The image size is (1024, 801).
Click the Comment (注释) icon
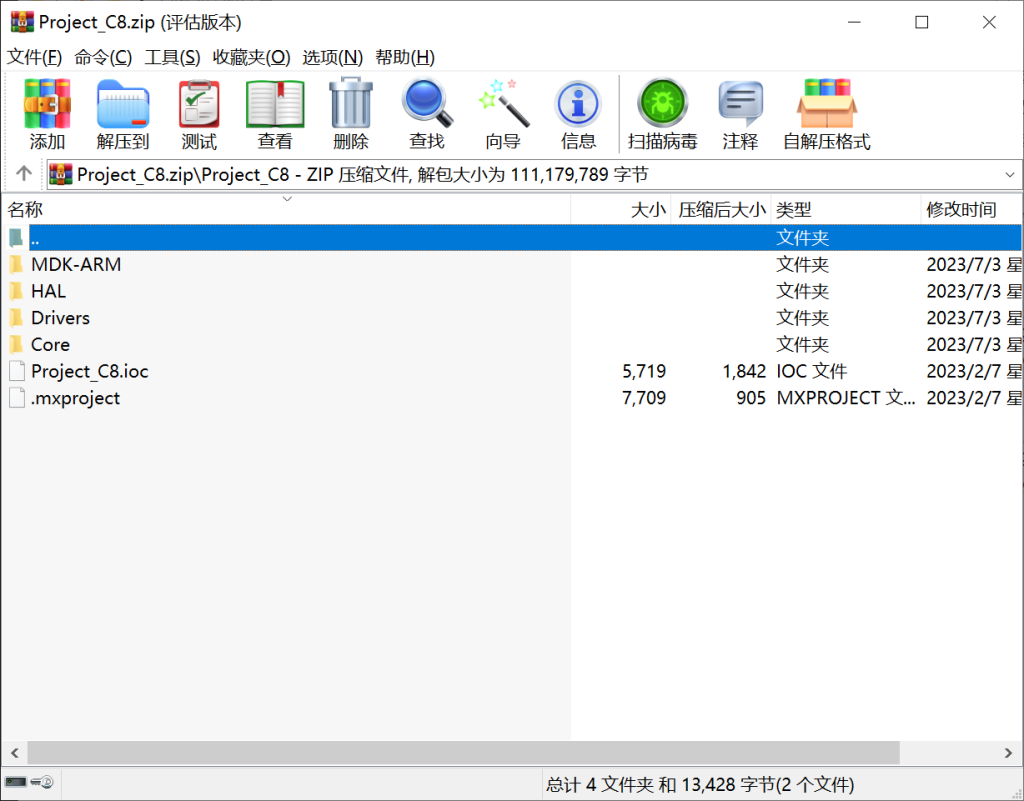point(741,103)
